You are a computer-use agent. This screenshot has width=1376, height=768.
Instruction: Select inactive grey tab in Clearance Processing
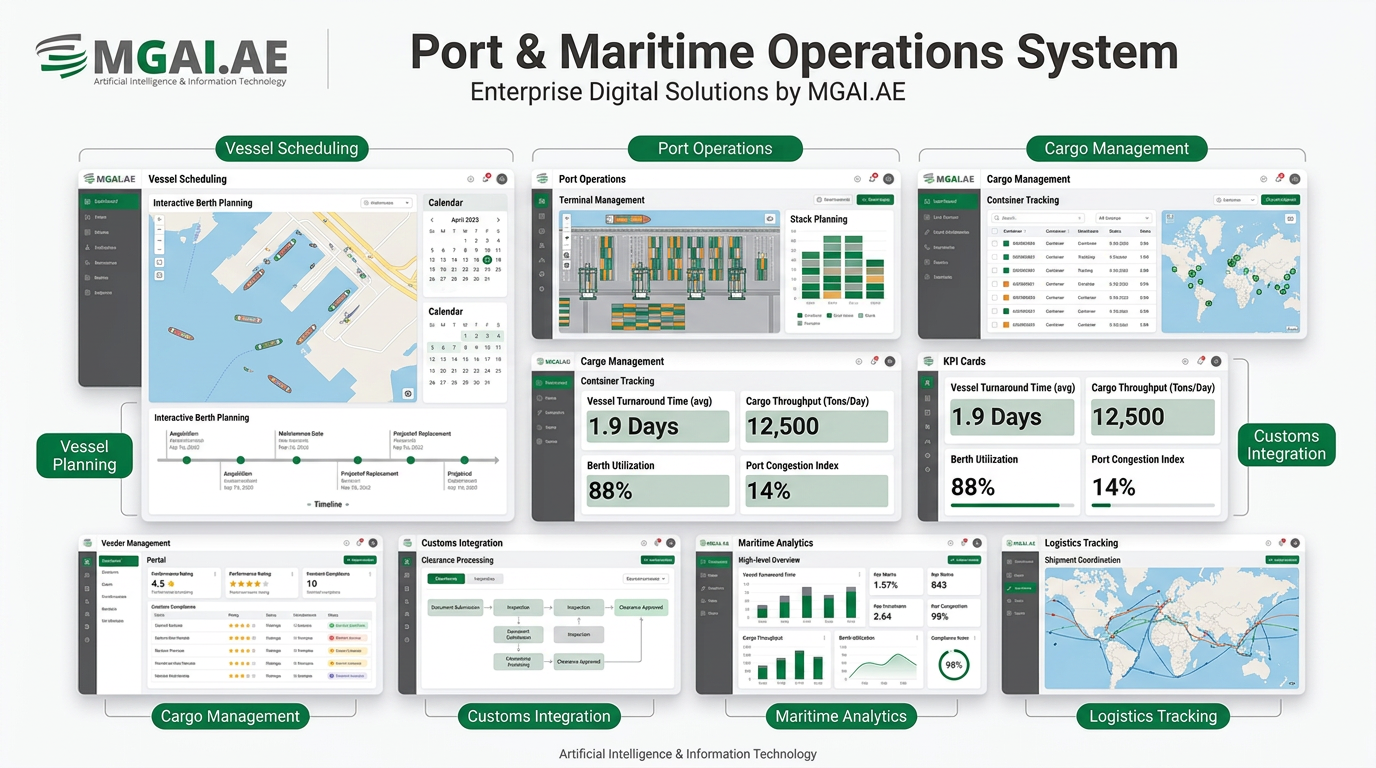[485, 578]
